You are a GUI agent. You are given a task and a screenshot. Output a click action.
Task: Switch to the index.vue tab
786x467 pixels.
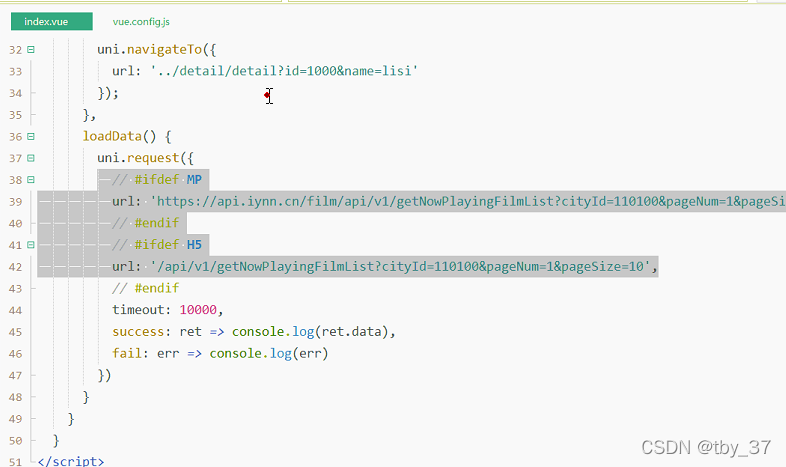(x=52, y=22)
